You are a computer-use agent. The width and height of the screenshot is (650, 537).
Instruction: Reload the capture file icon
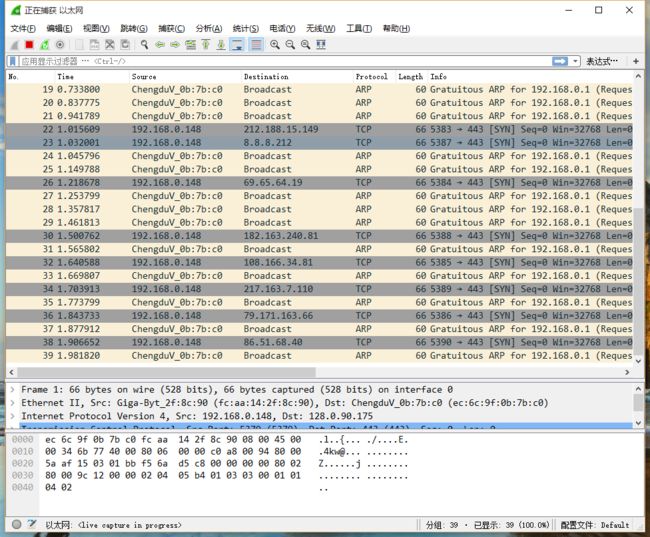(125, 45)
